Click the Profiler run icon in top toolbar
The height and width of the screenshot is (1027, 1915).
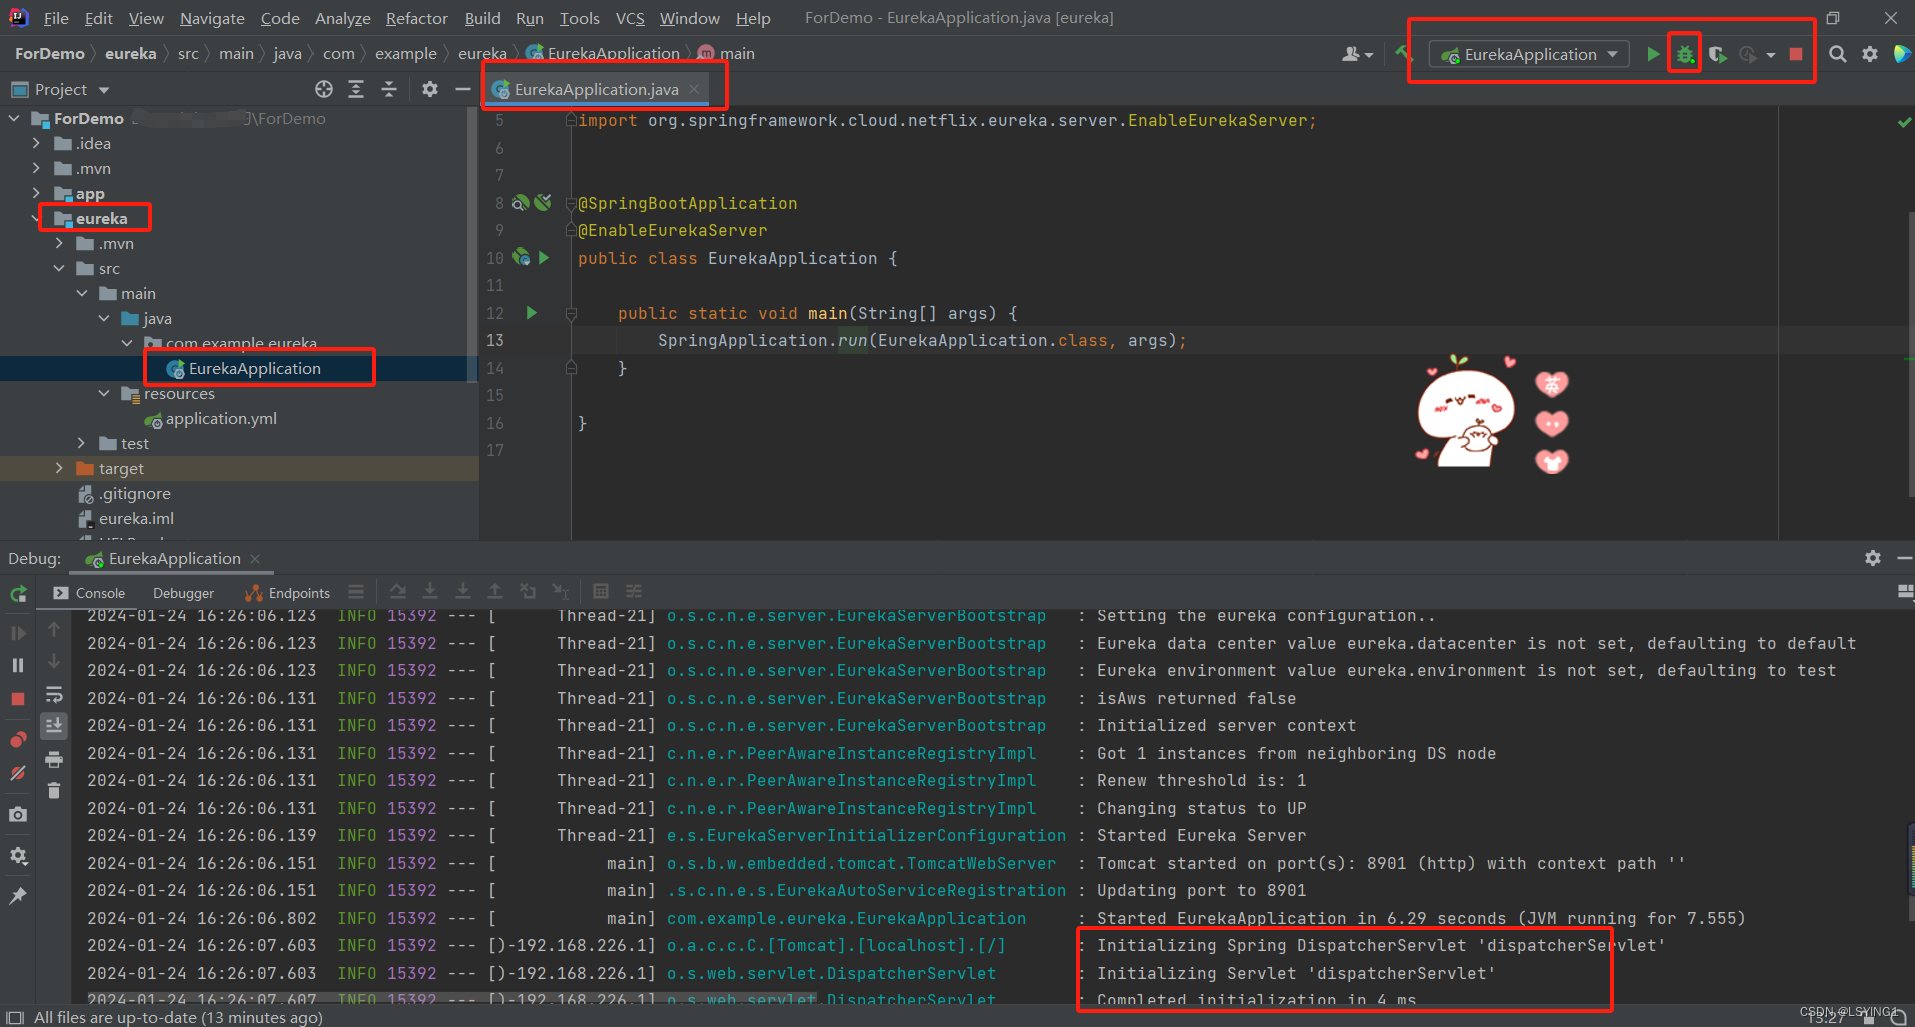coord(1748,54)
